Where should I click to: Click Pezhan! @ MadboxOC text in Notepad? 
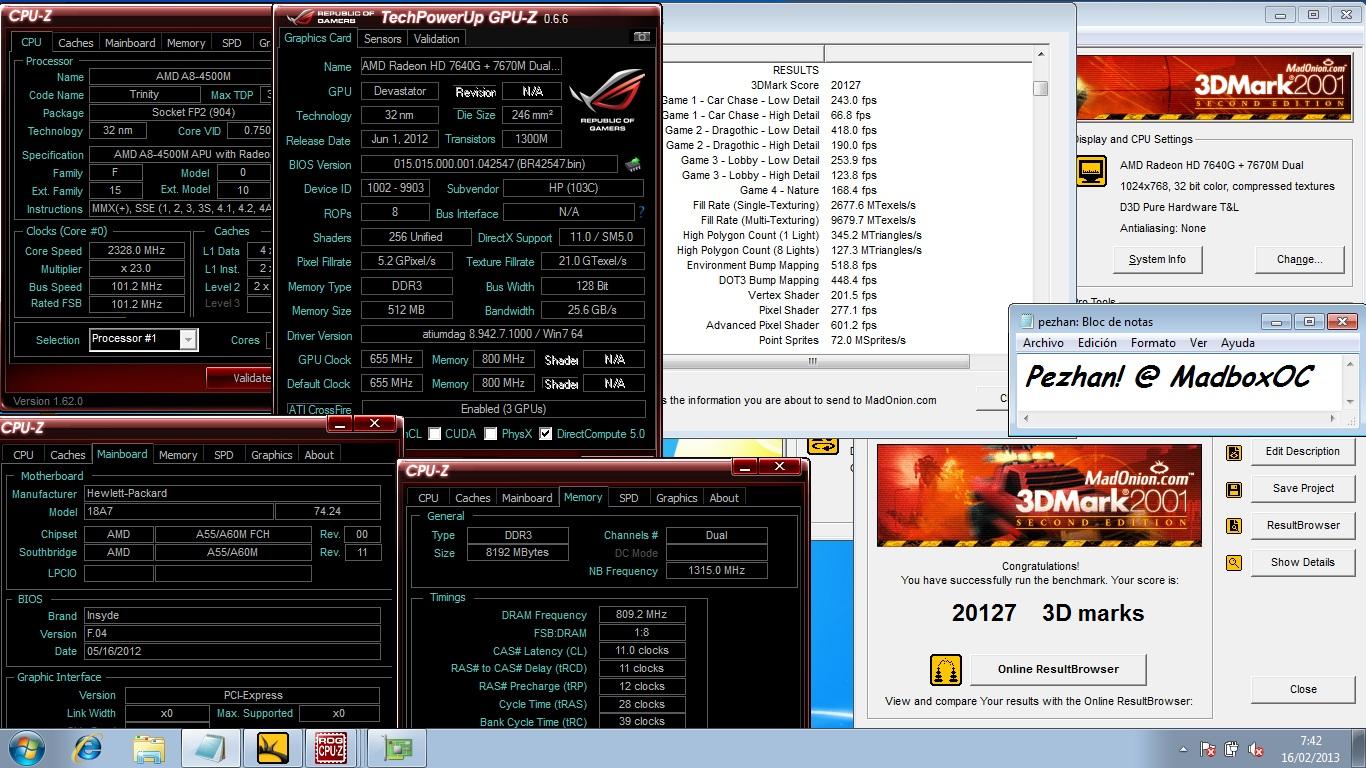pos(1169,377)
